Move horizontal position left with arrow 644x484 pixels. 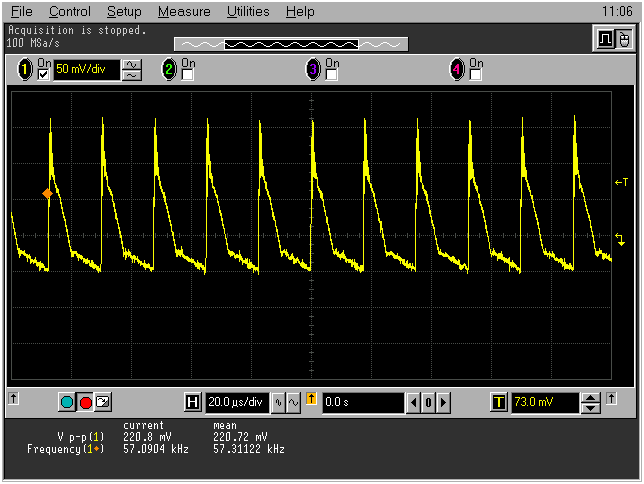coord(413,402)
